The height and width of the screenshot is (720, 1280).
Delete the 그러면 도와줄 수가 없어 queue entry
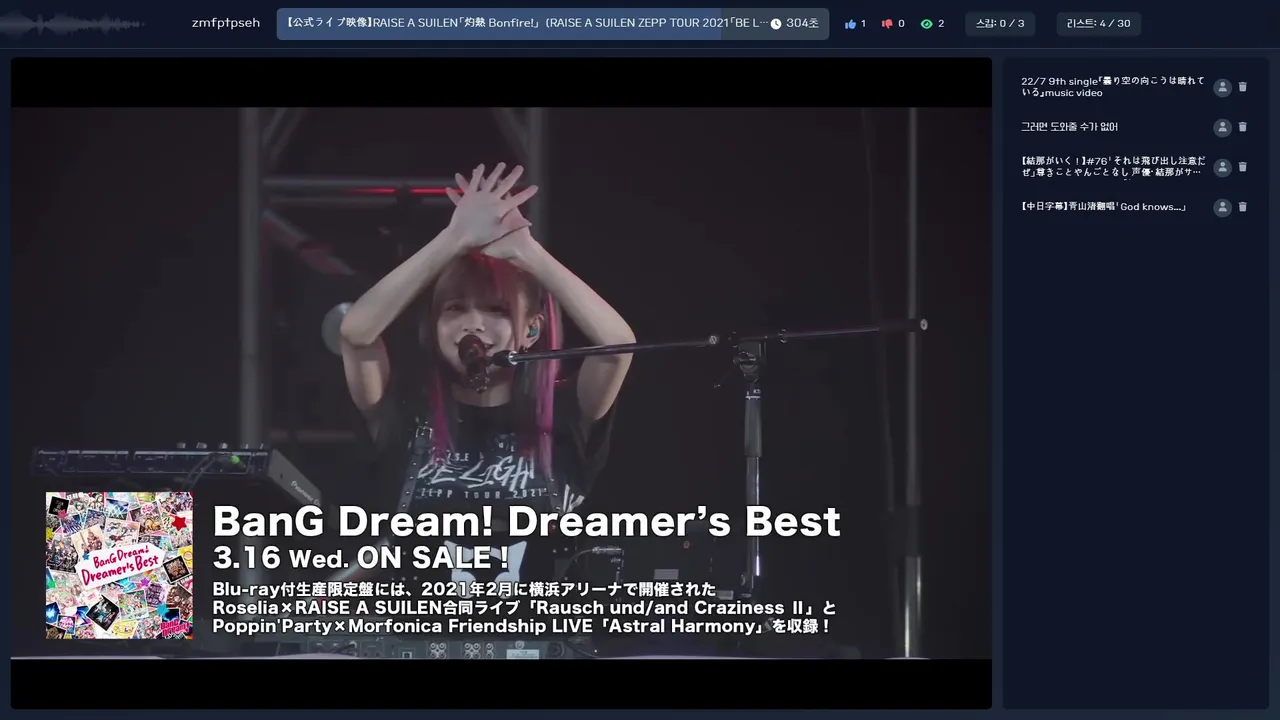[x=1243, y=127]
